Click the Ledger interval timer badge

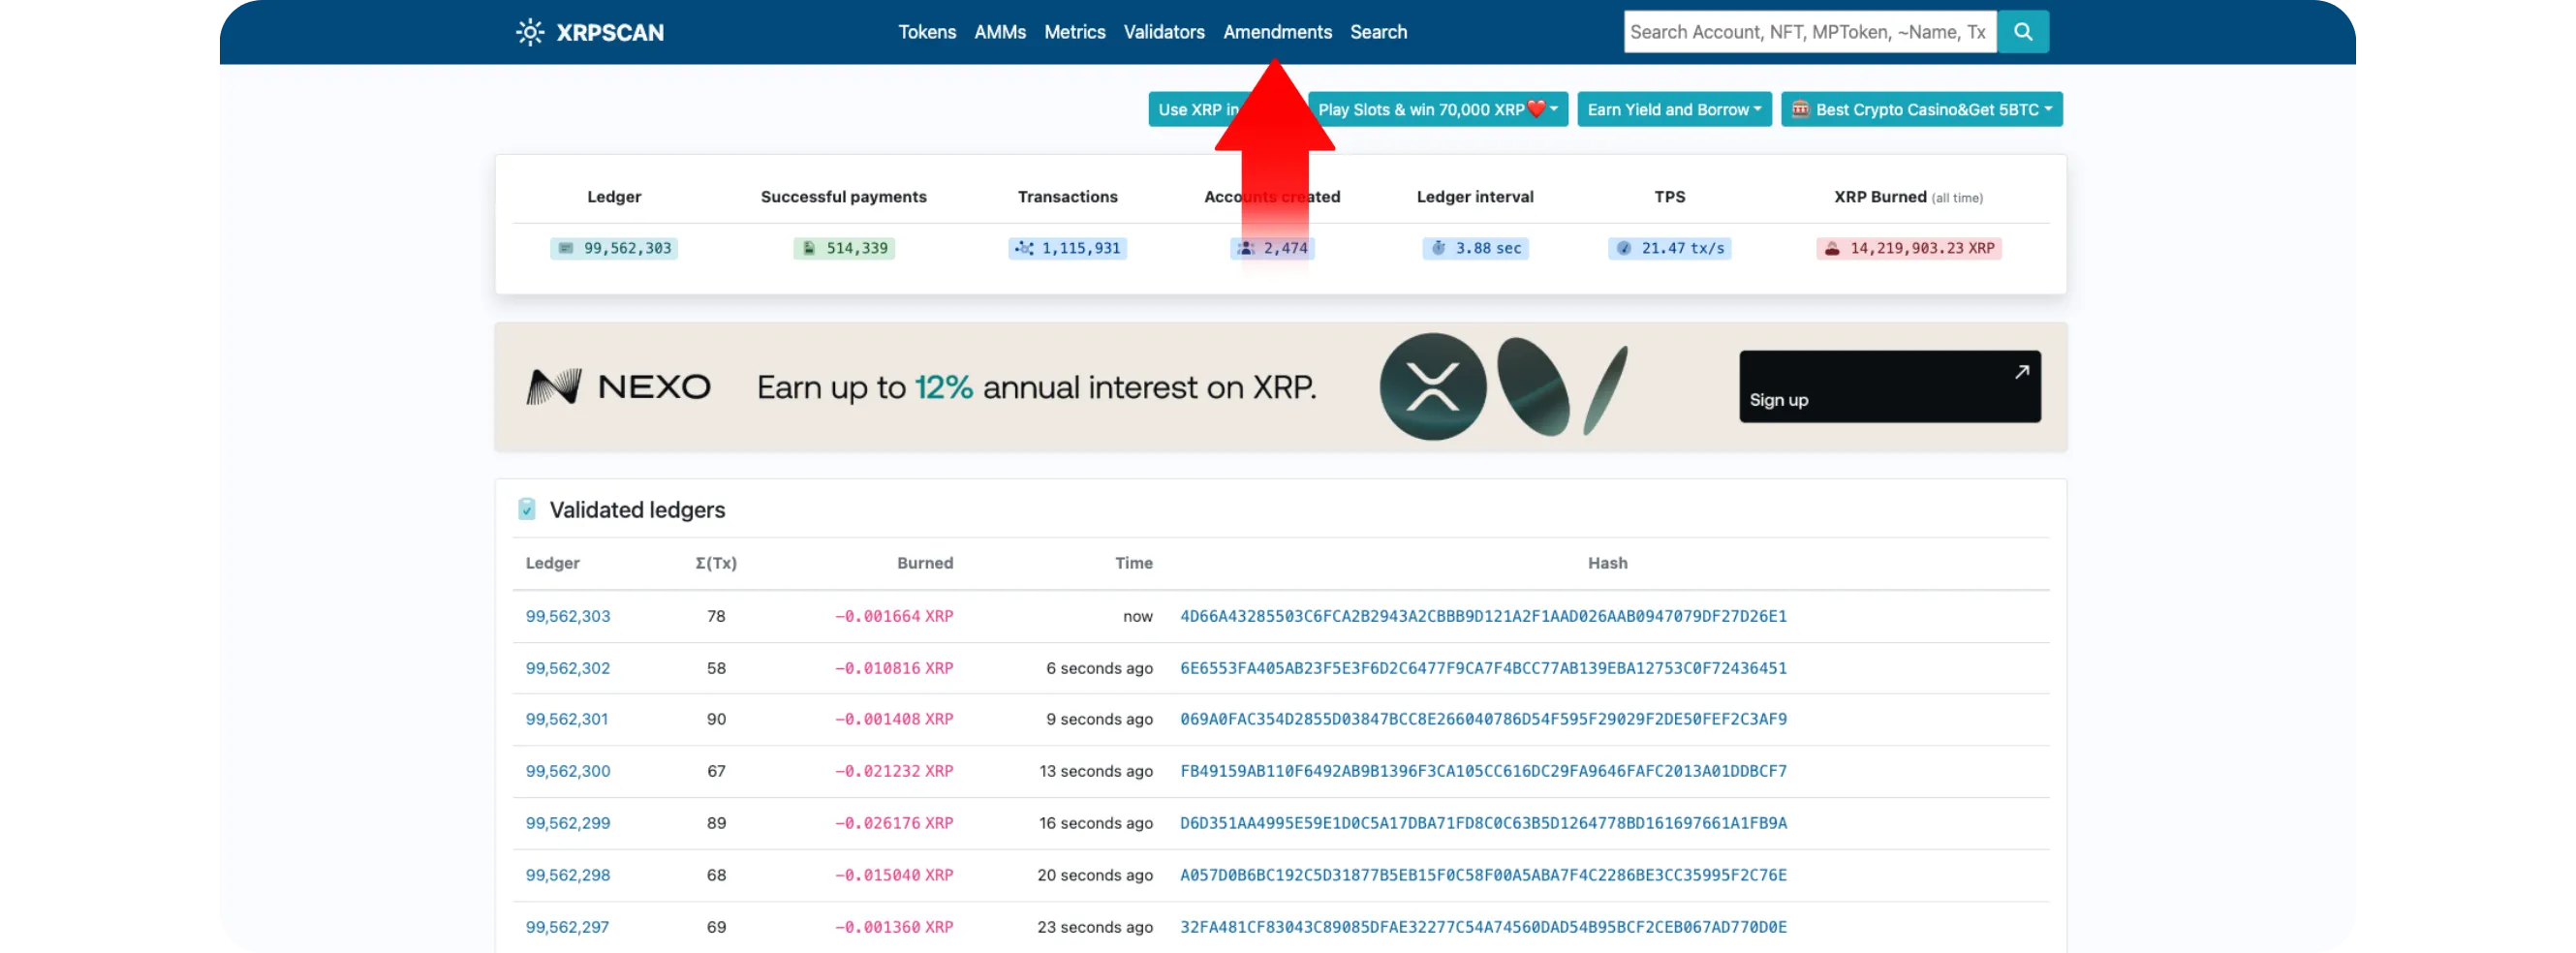point(1474,248)
